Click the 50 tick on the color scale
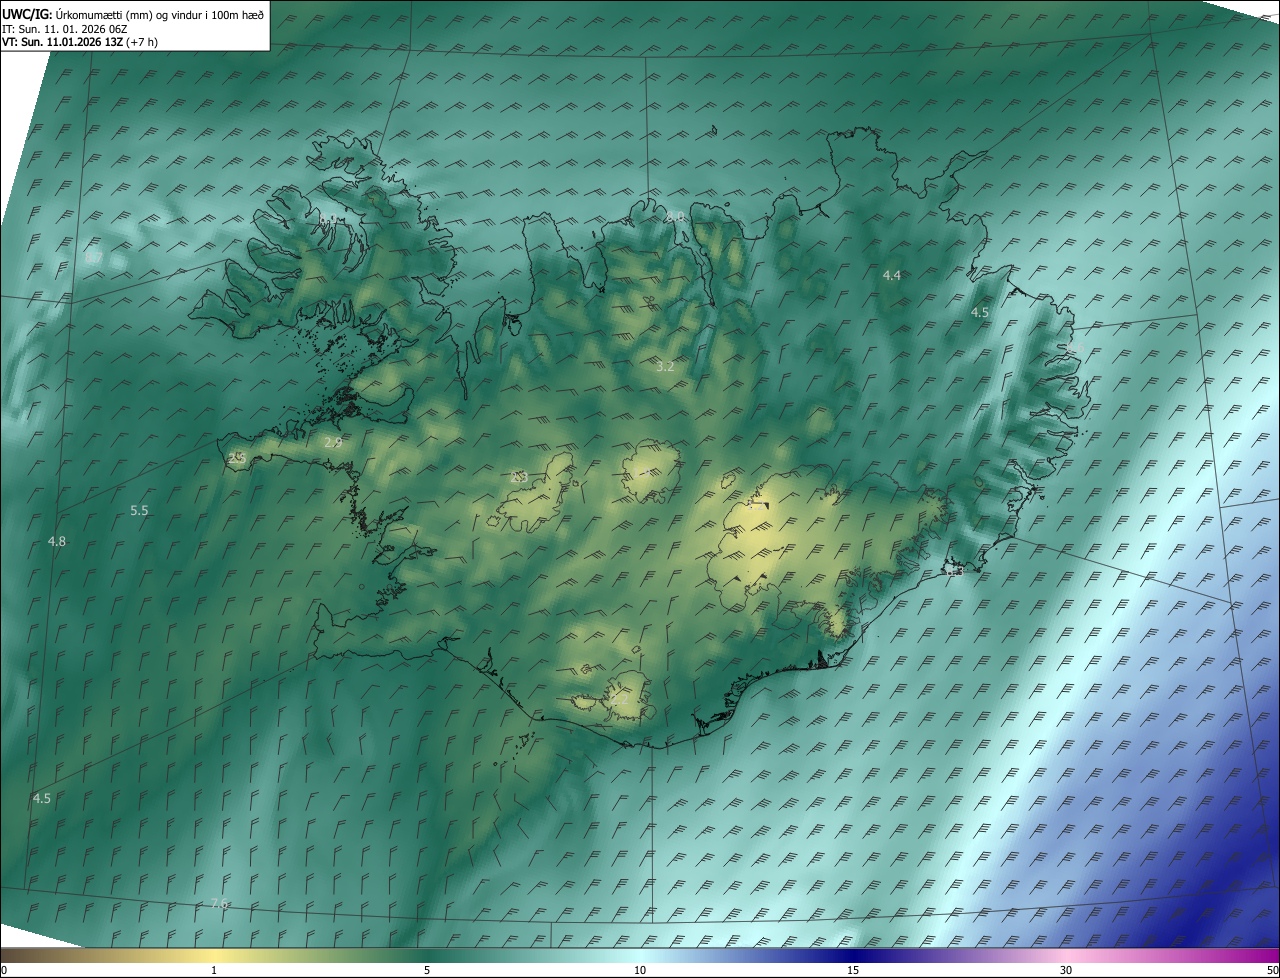This screenshot has width=1280, height=978. click(1272, 970)
